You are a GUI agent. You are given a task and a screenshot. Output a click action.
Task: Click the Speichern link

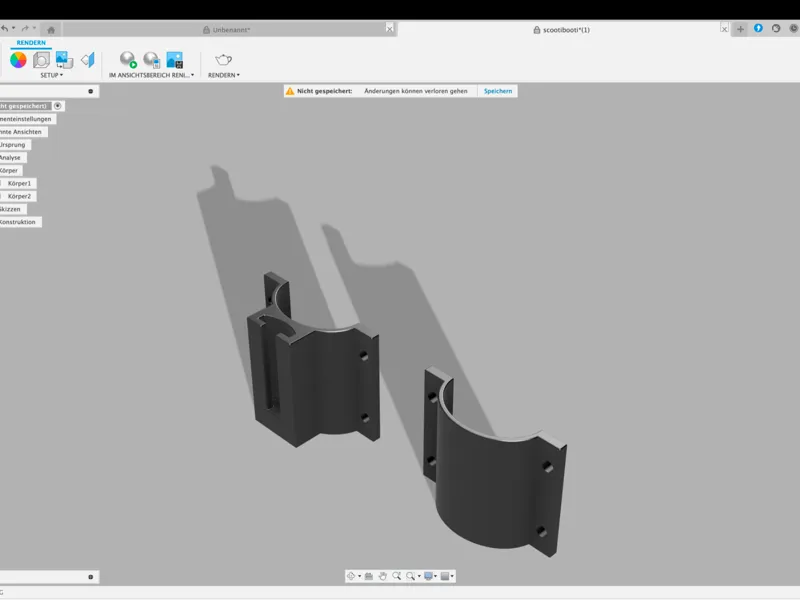pyautogui.click(x=497, y=91)
